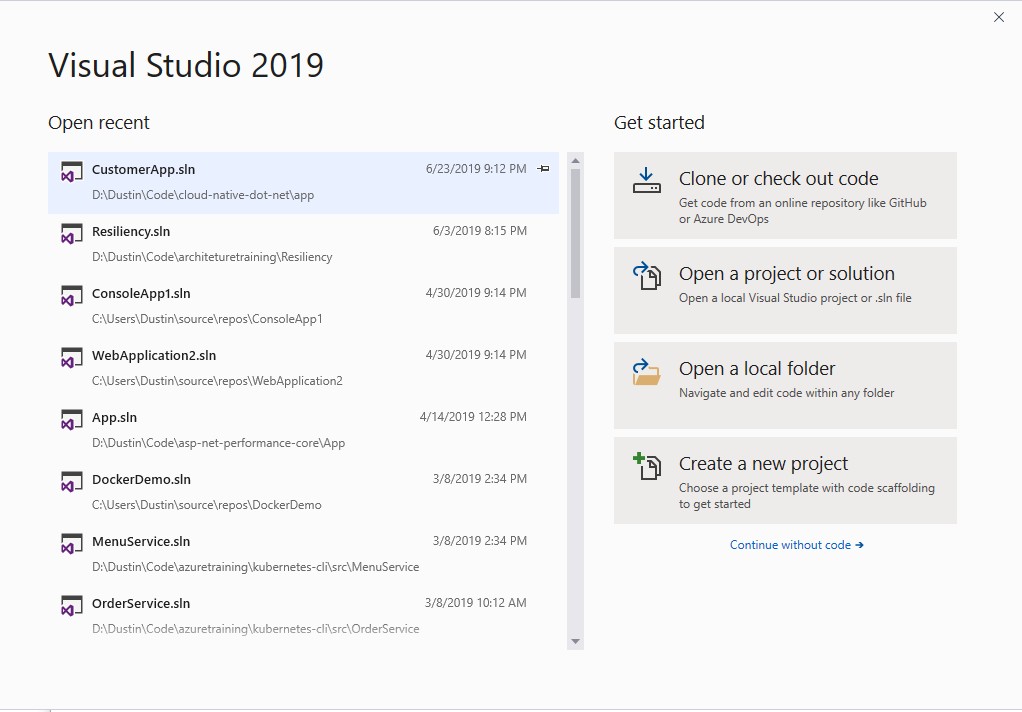Open OrderService.sln recent entry
Screen dimensions: 1022x712
click(303, 616)
